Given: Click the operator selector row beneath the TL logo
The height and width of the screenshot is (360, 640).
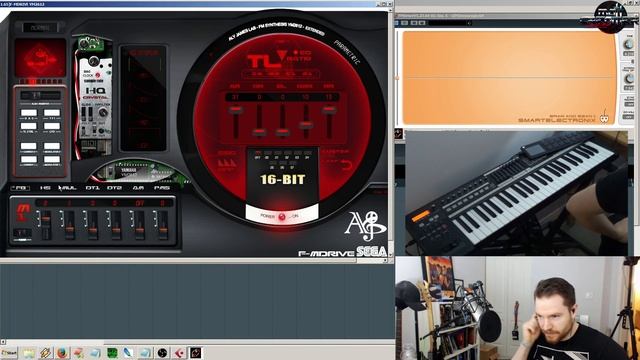Looking at the screenshot, I should (x=282, y=74).
